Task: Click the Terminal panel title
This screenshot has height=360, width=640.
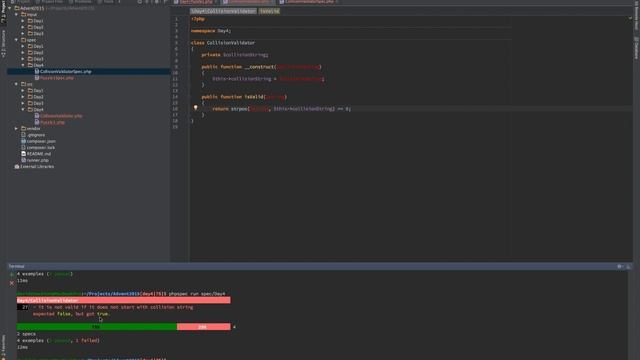Action: (x=17, y=267)
